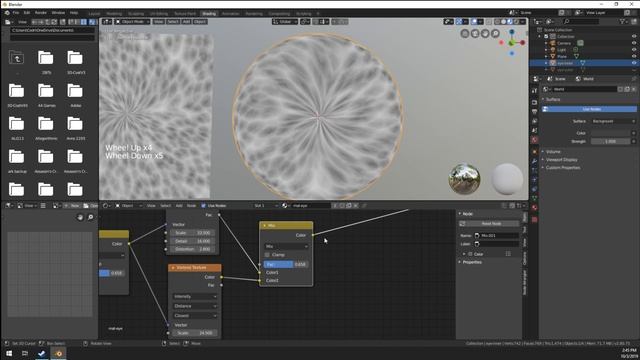Click the Blender logo in the top menu
Viewport: 640px width, 360px height.
(7, 13)
